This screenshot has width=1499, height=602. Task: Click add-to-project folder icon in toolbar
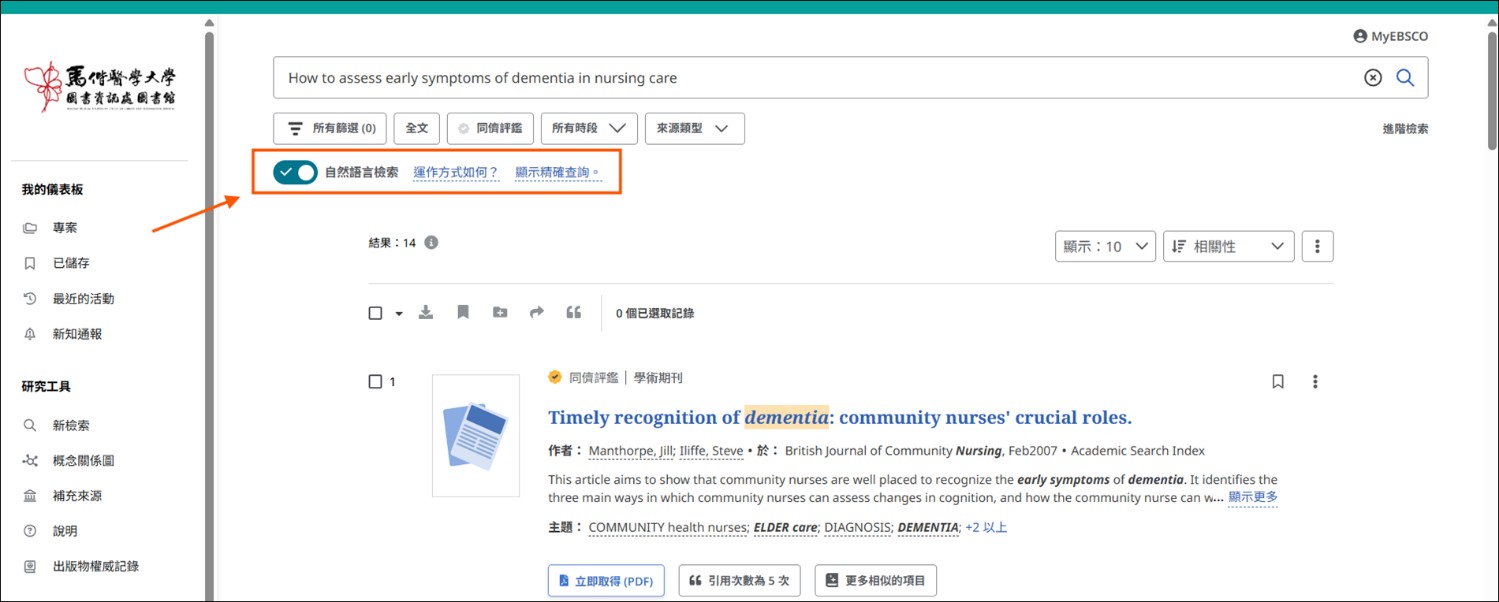tap(500, 313)
